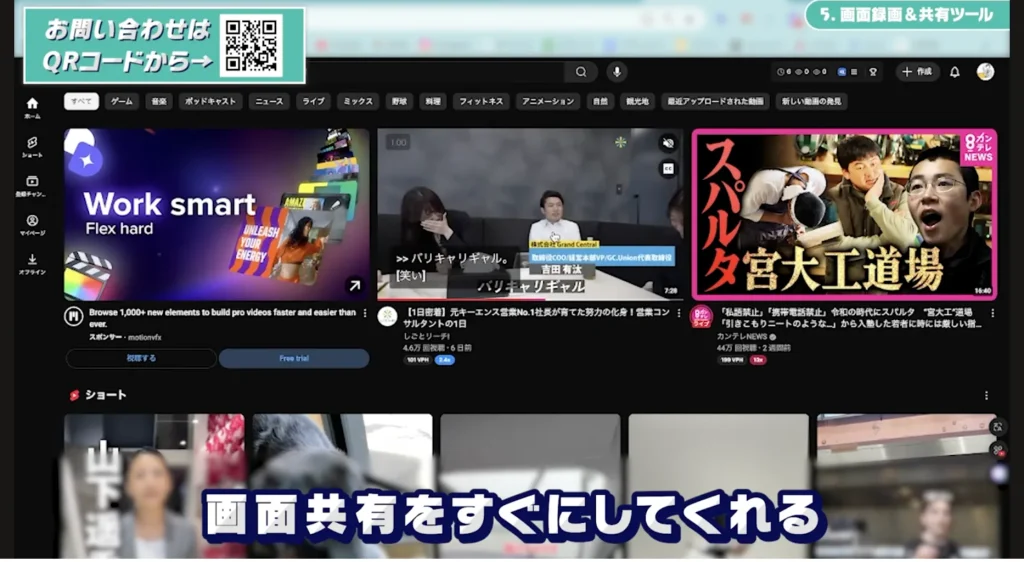Image resolution: width=1024 pixels, height=562 pixels.
Task: Select the ゲーム category chip
Action: pos(122,101)
